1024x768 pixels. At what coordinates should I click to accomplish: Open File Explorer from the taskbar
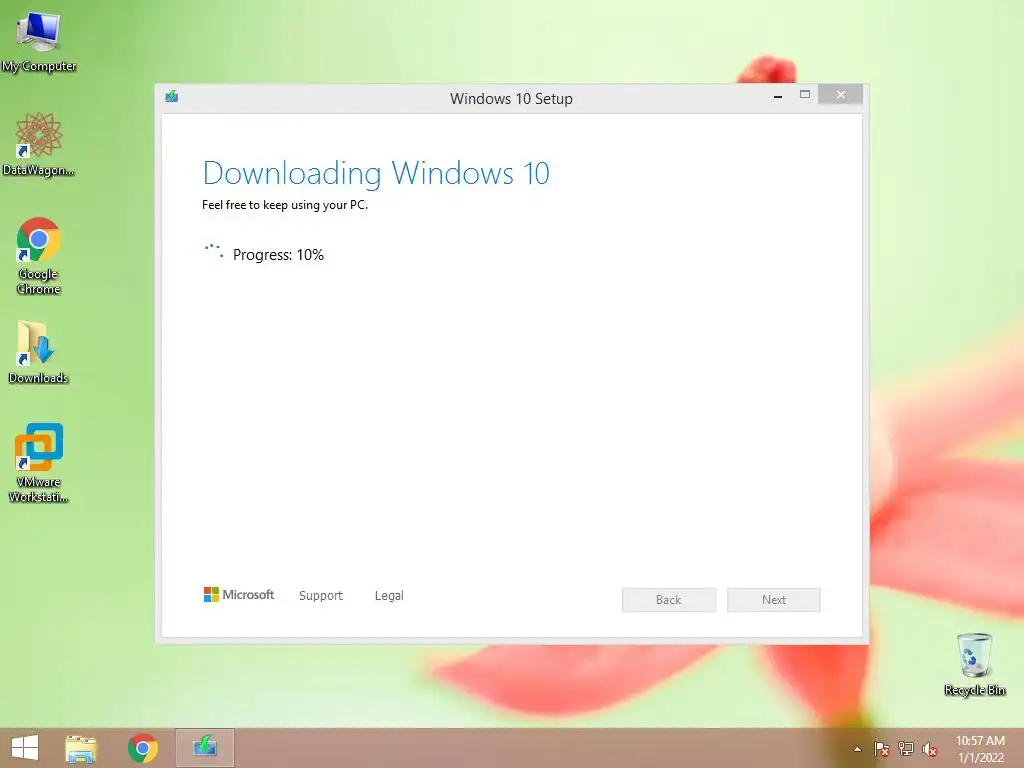81,748
